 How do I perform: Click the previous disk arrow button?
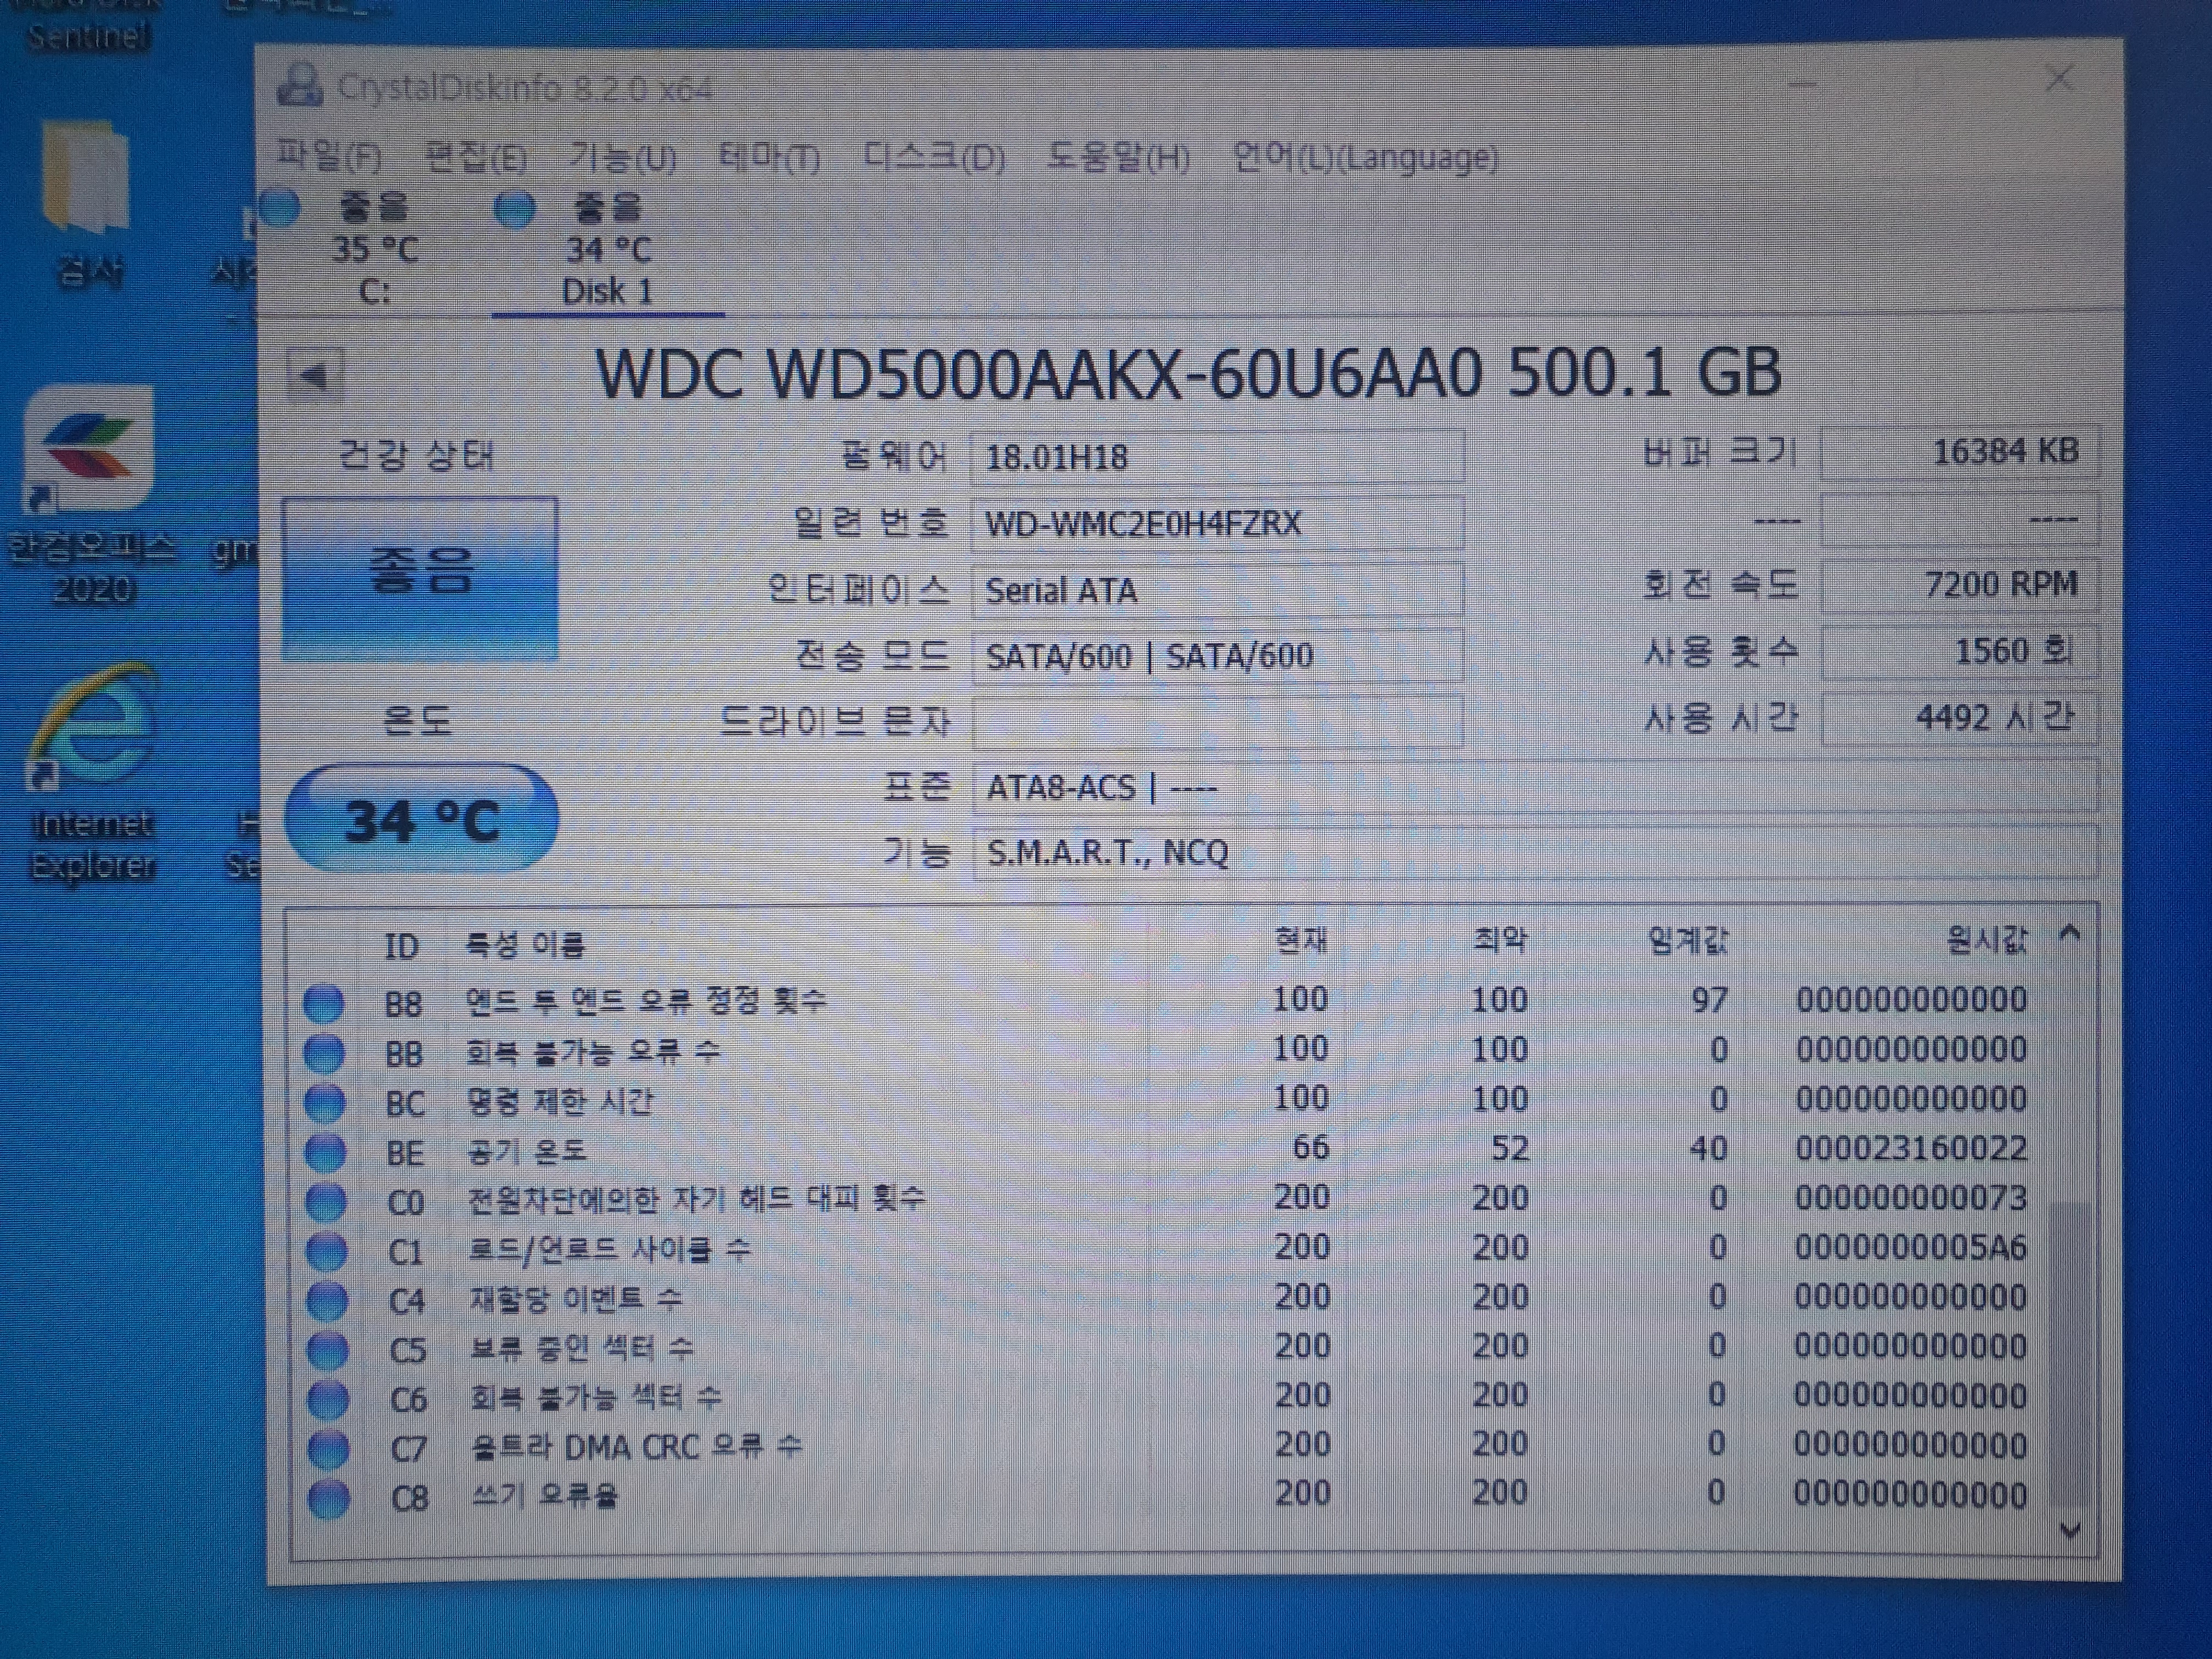[x=314, y=376]
